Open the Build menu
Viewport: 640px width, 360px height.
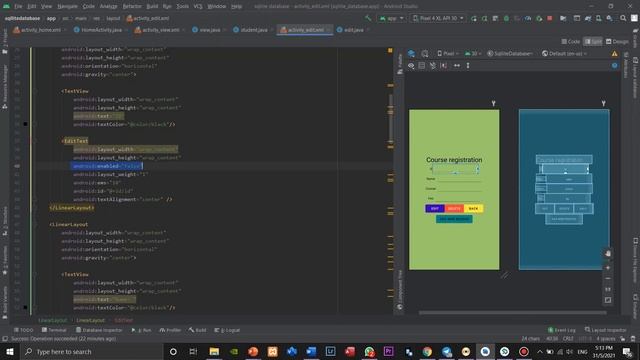click(152, 6)
